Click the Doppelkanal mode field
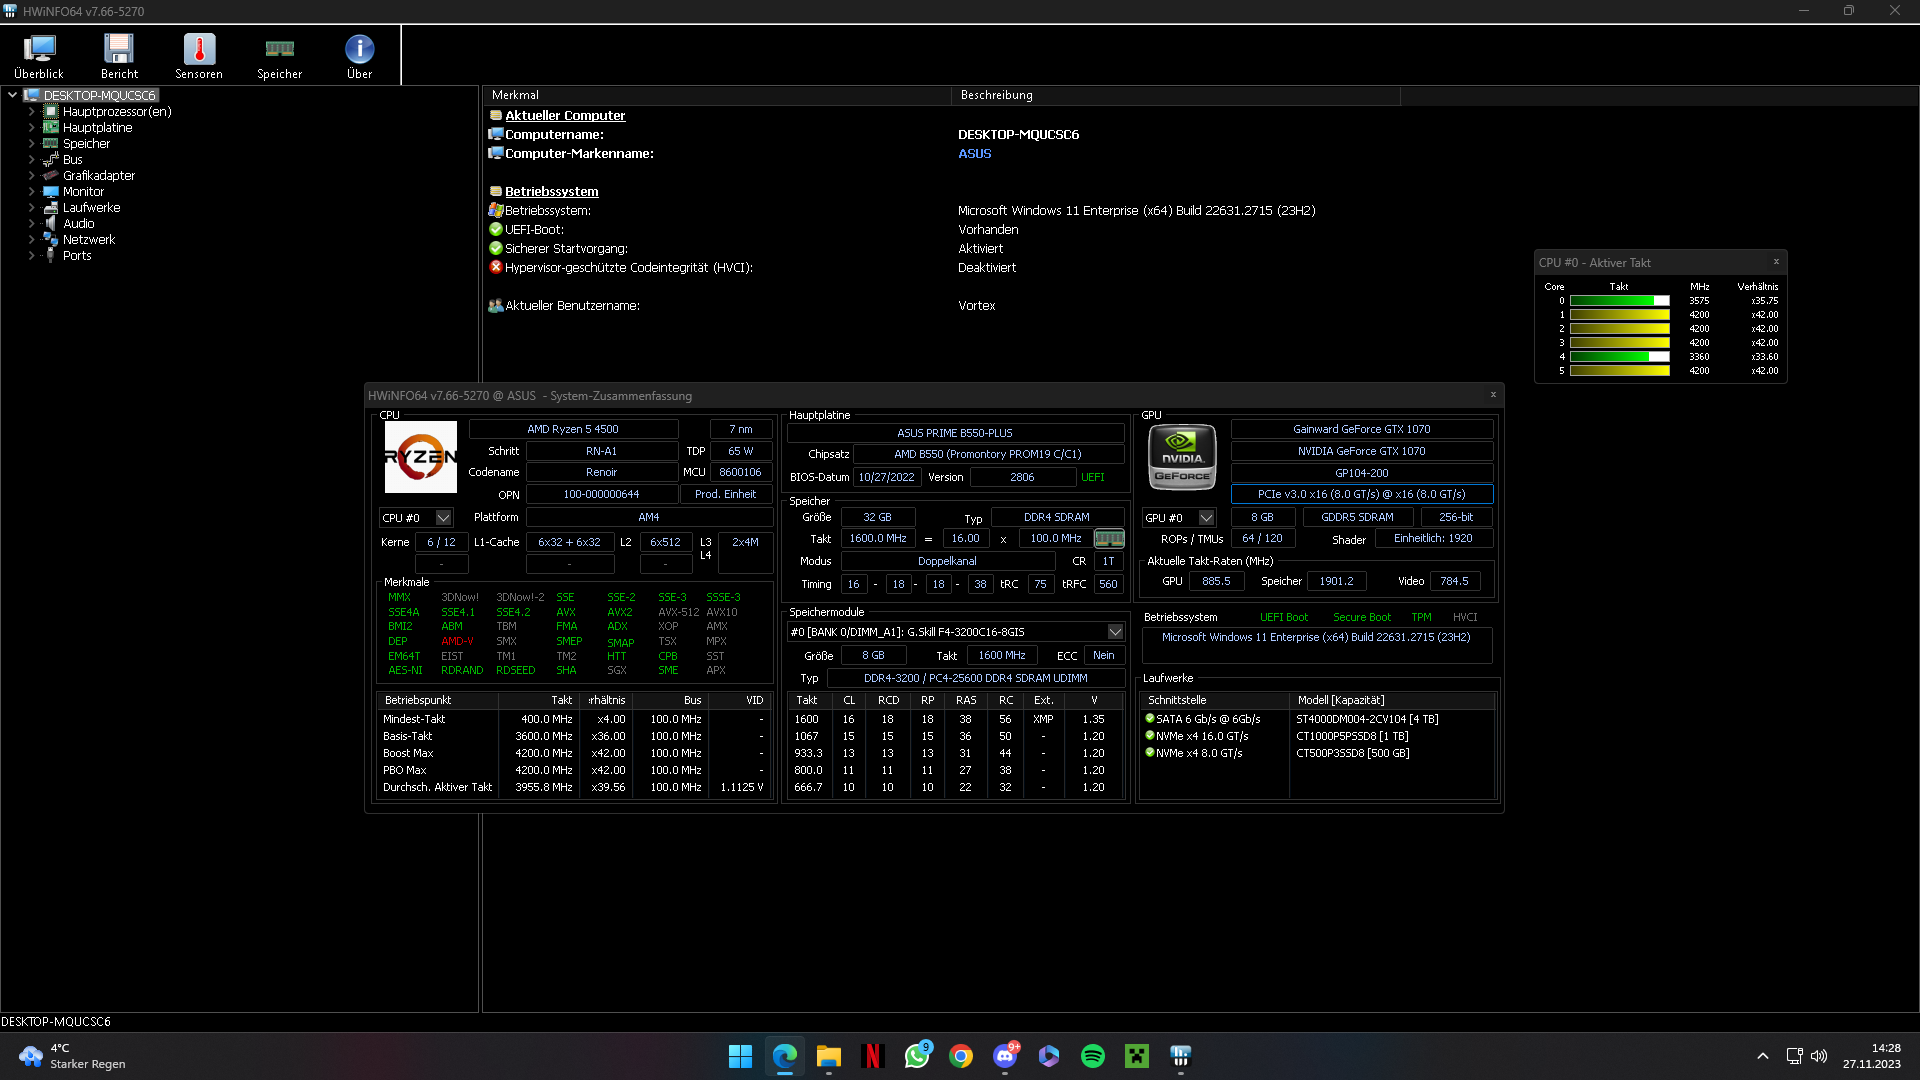Screen dimensions: 1920x1080 pos(947,561)
